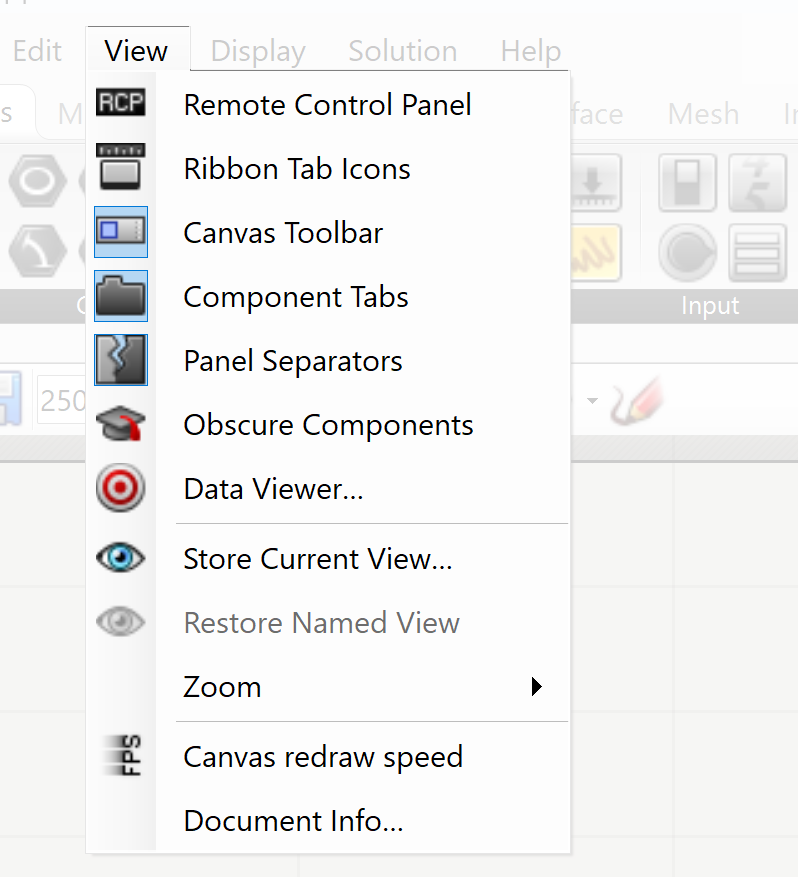Open Document Info dialog
The width and height of the screenshot is (798, 877).
(x=293, y=821)
